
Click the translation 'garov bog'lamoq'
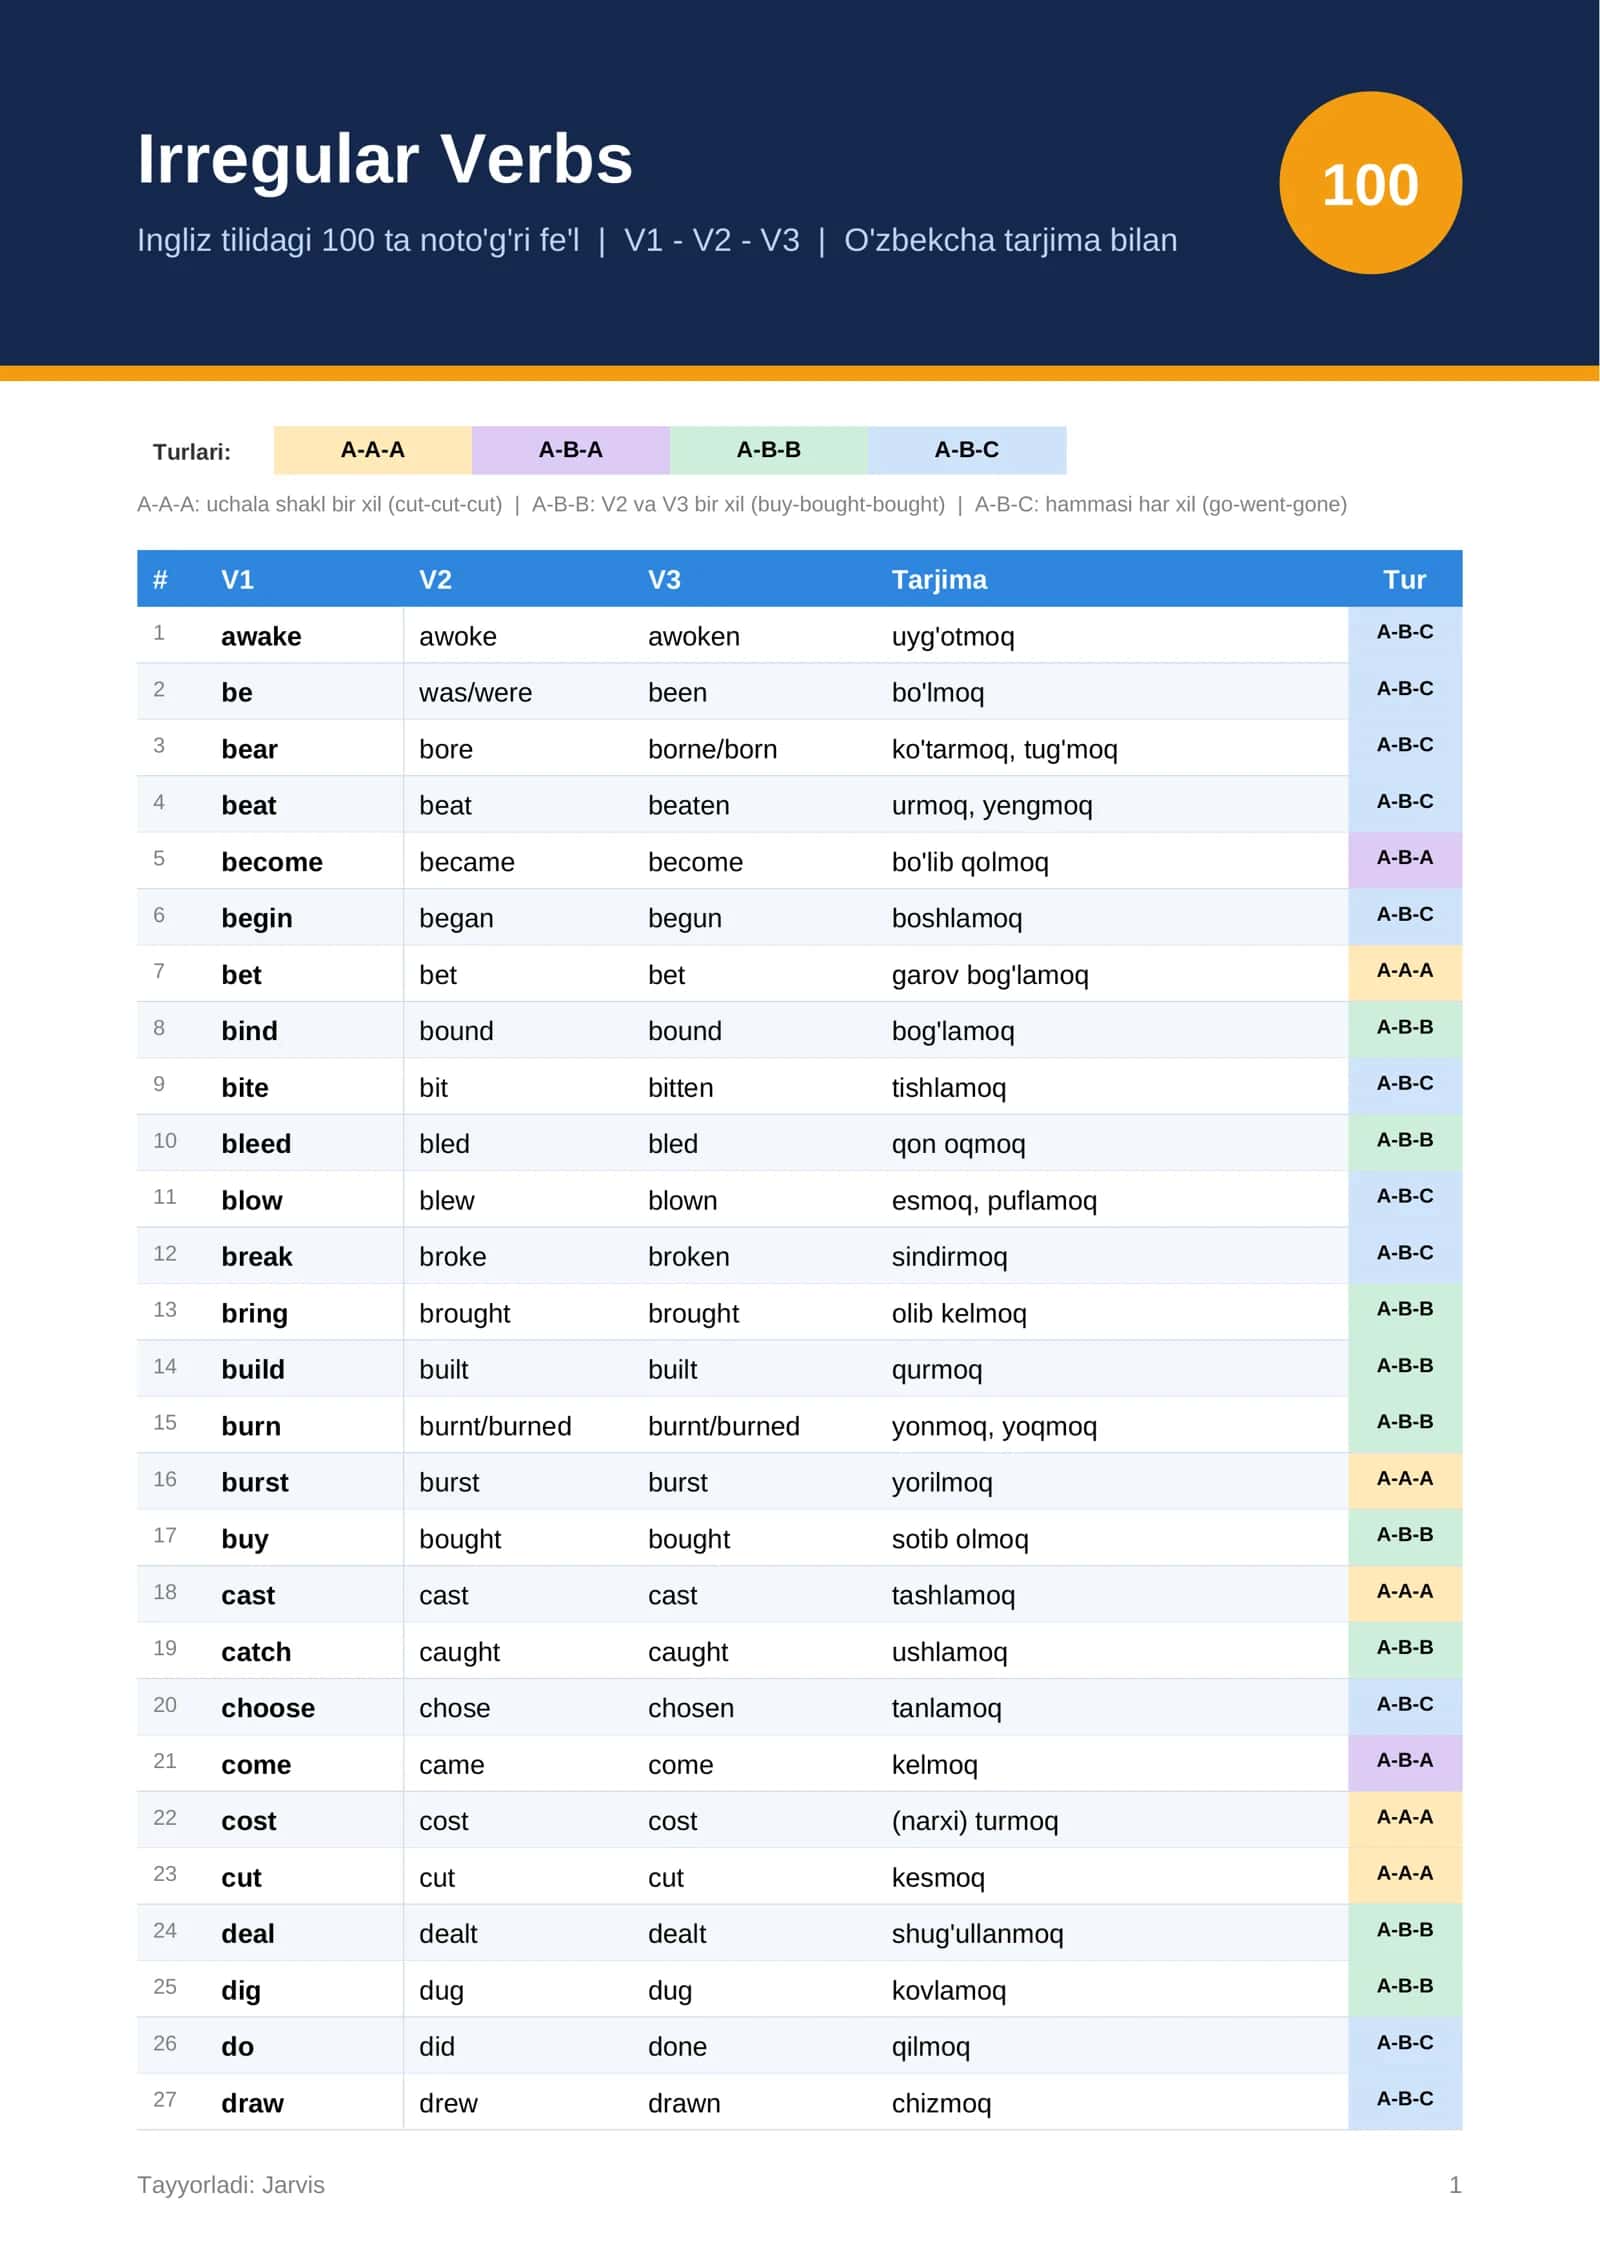click(990, 975)
